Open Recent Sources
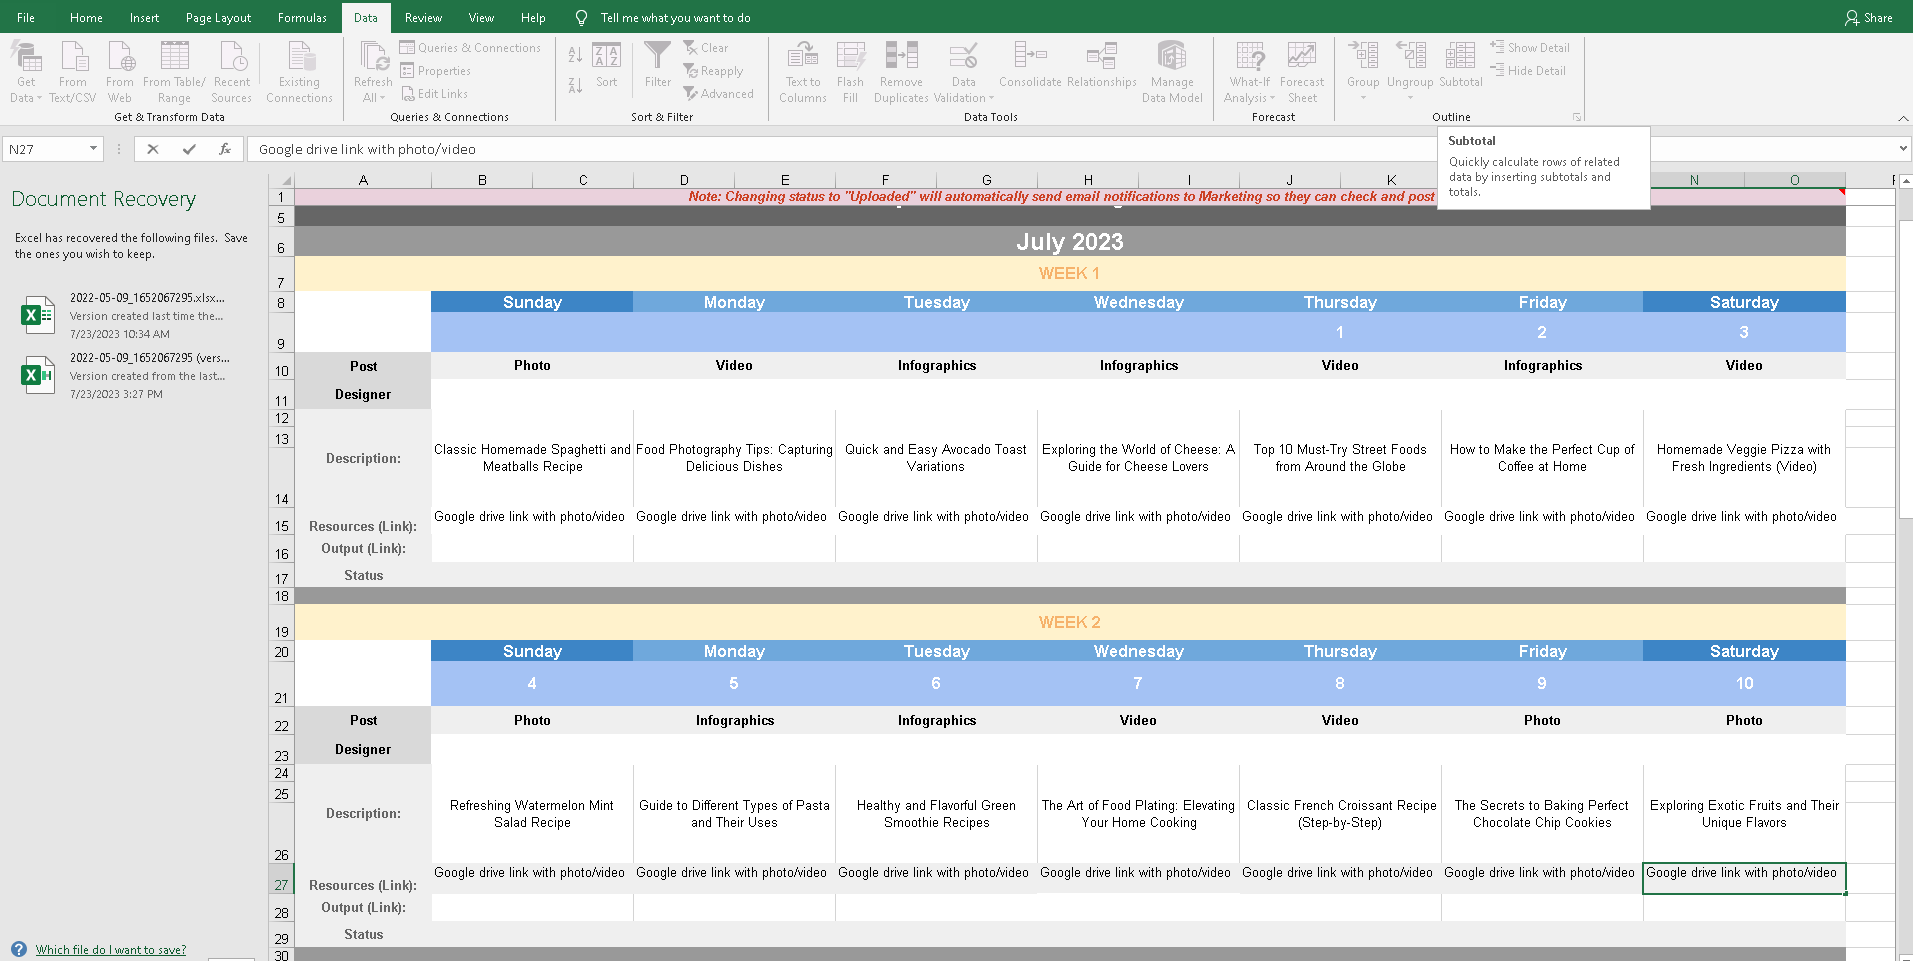Viewport: 1913px width, 961px height. [231, 72]
